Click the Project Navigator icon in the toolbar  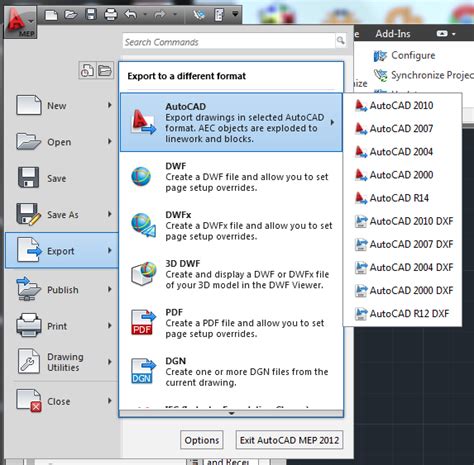(199, 15)
